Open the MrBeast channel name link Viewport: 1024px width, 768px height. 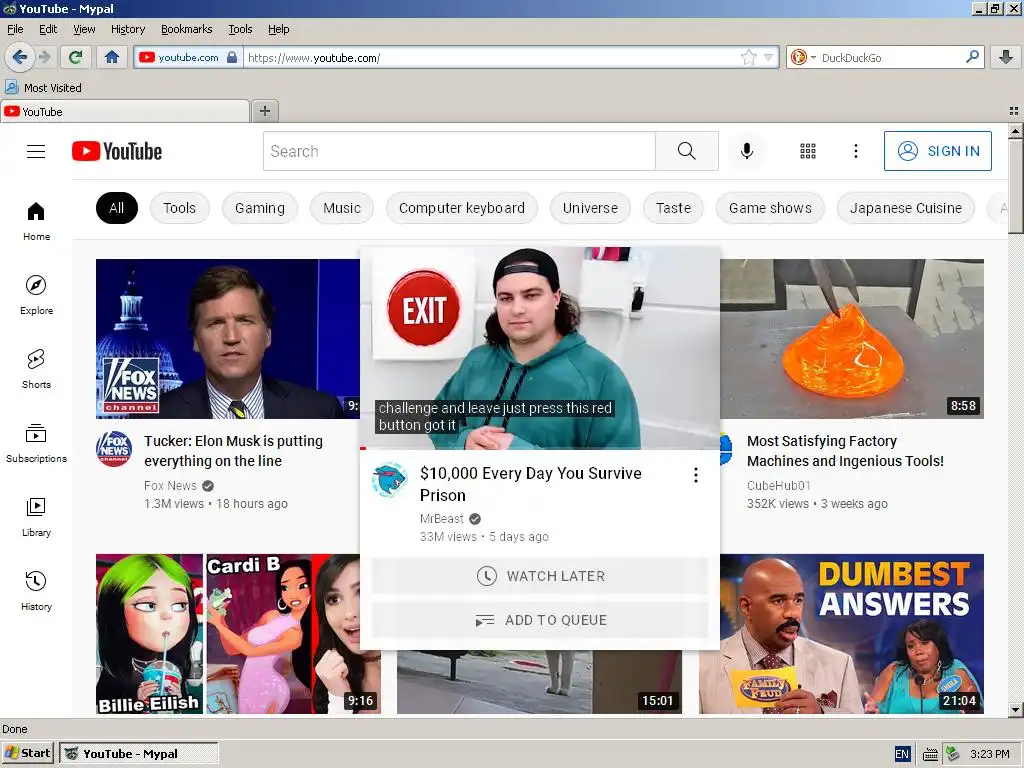[x=441, y=519]
